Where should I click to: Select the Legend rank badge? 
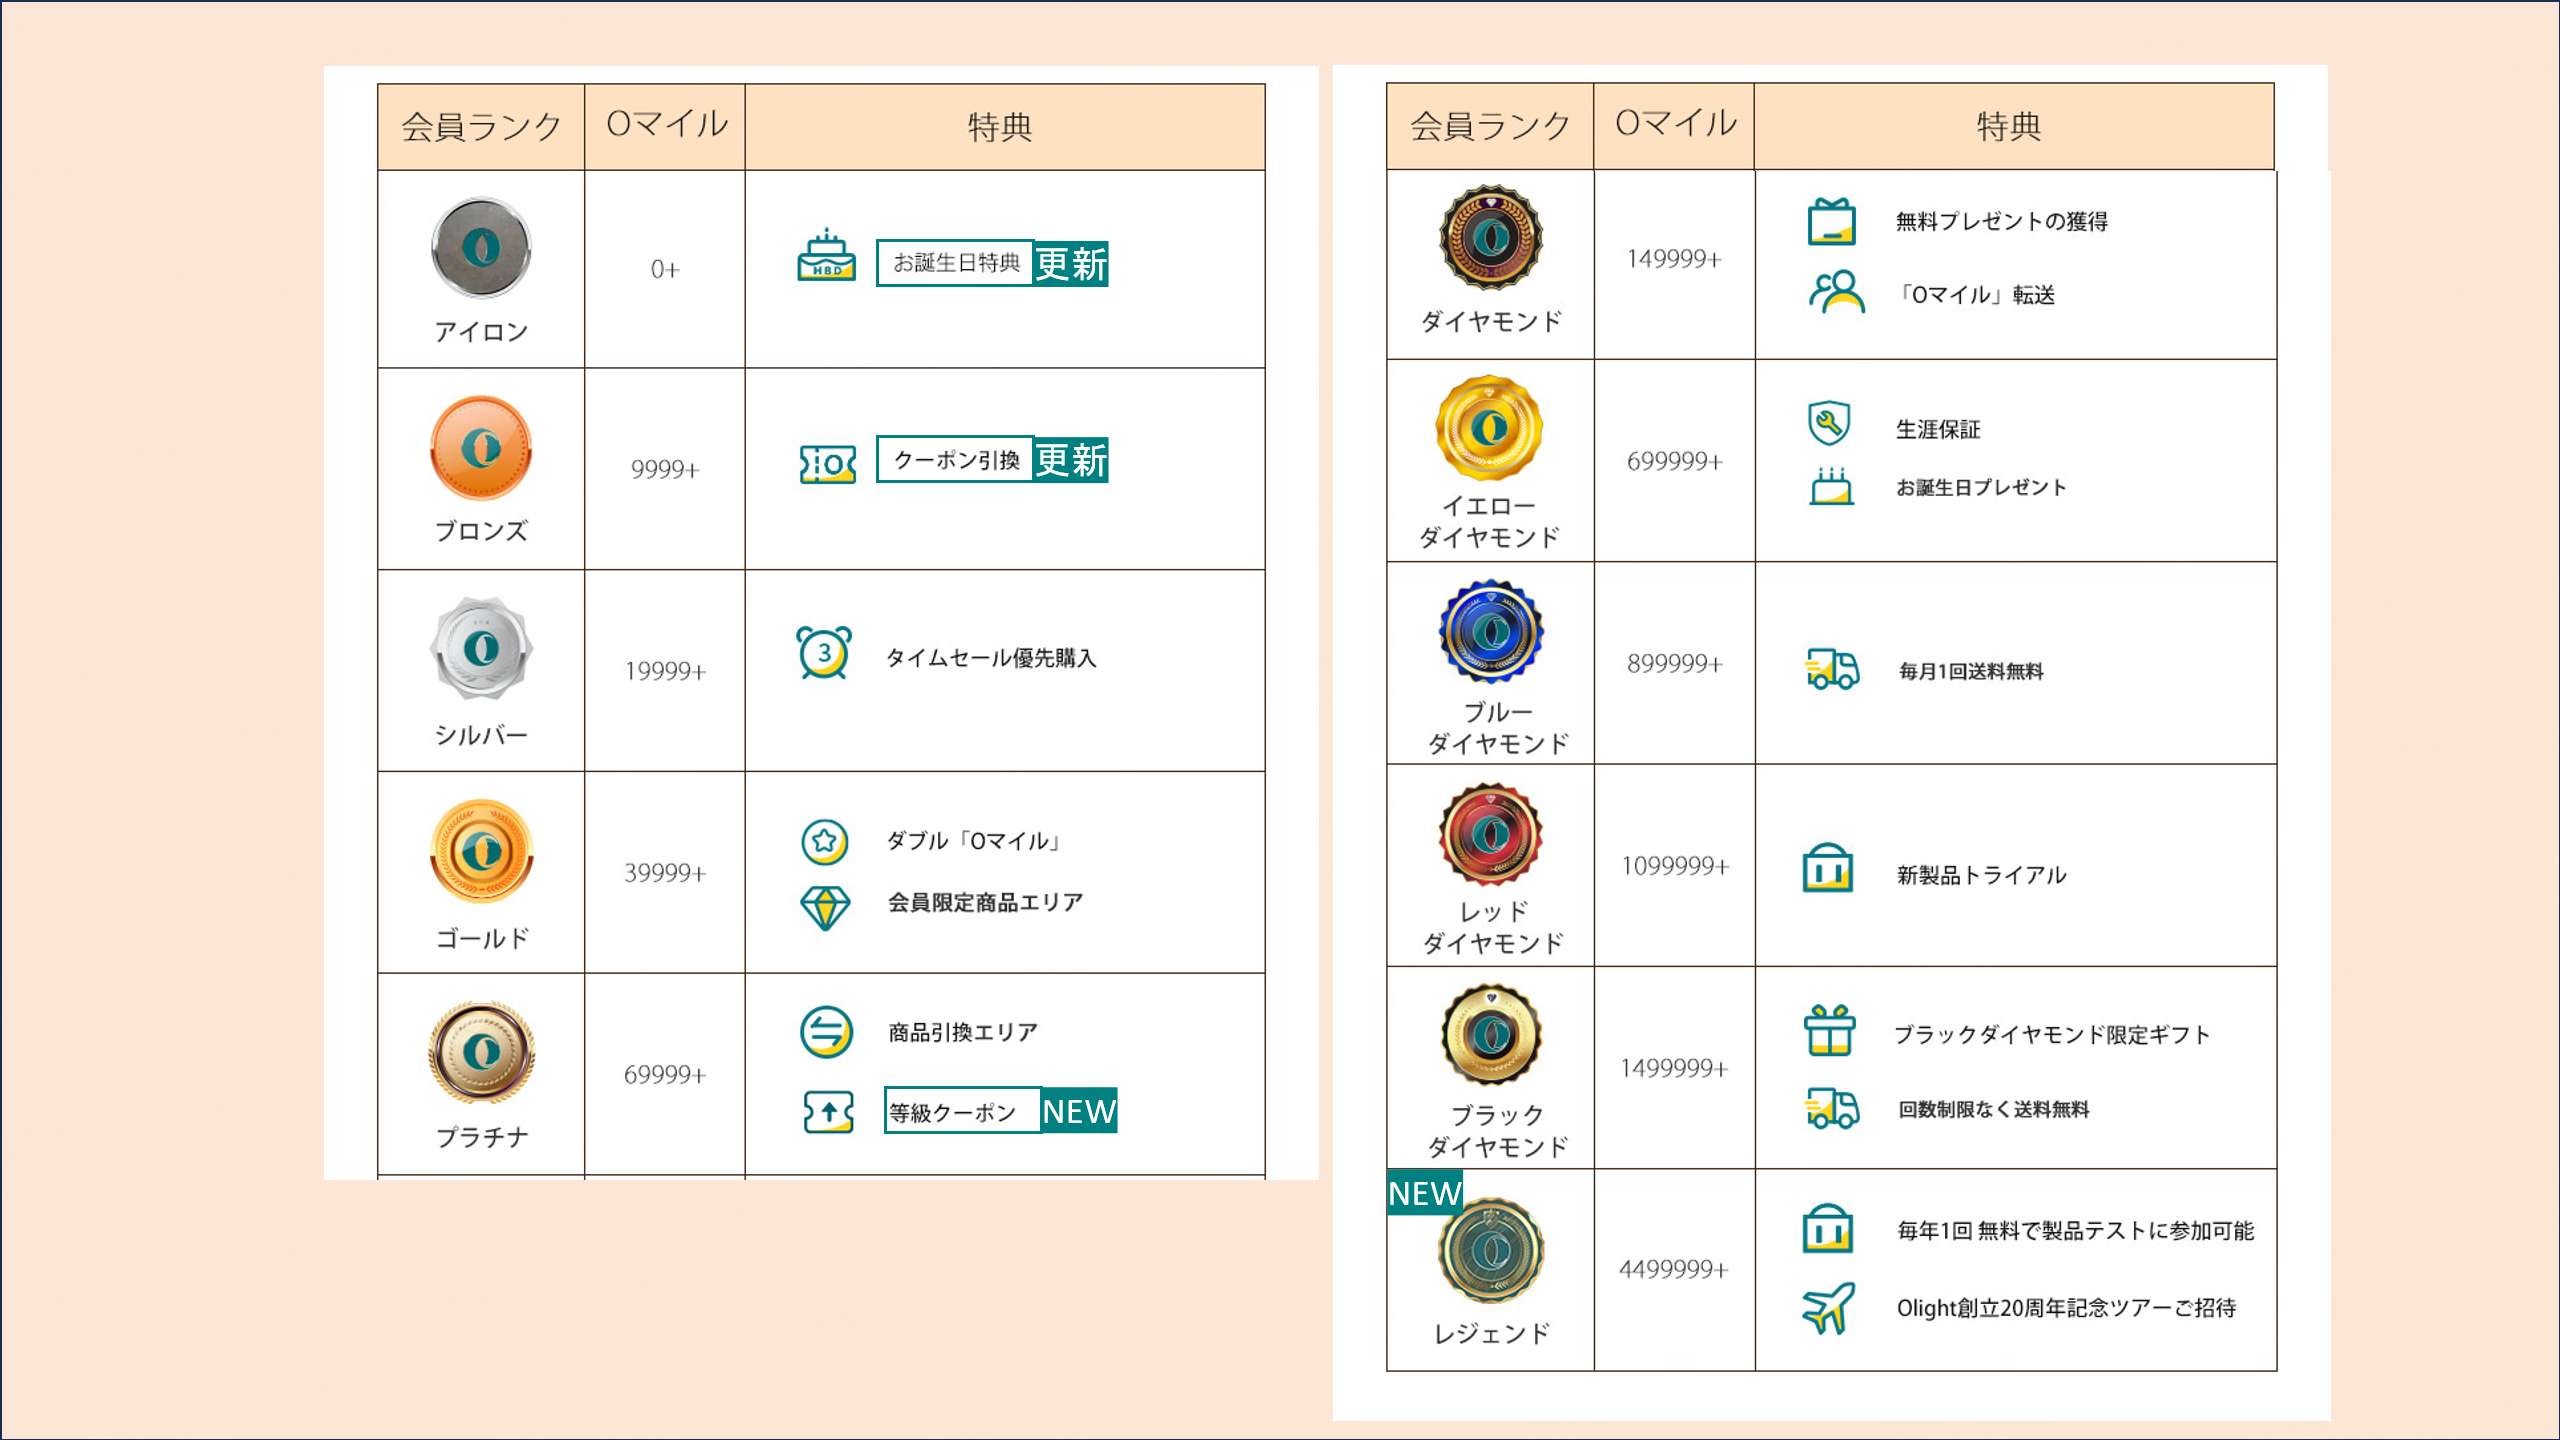(1491, 1250)
